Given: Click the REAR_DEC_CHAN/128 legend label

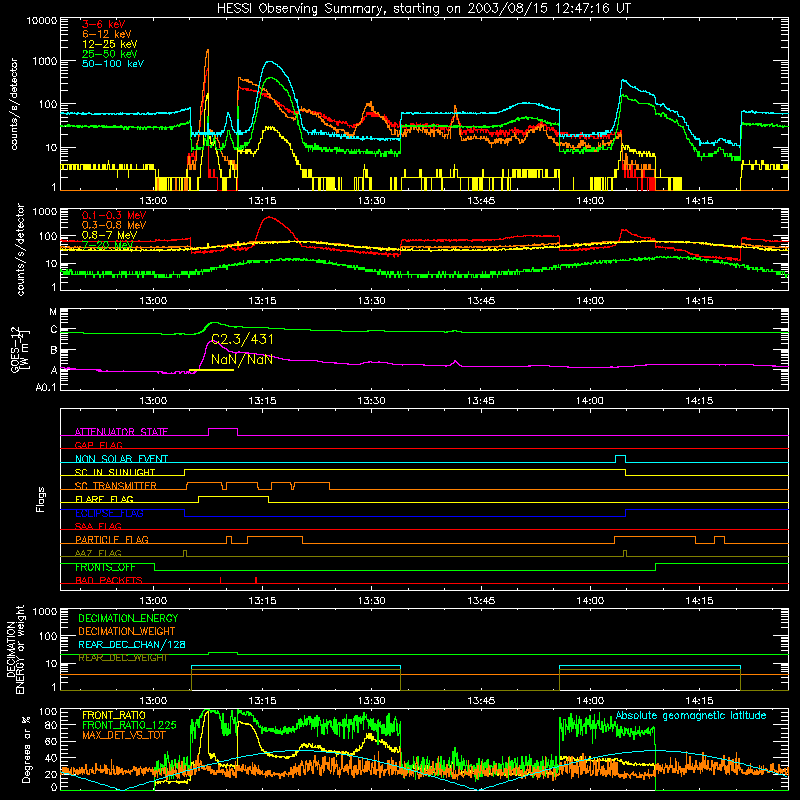Looking at the screenshot, I should tap(132, 644).
